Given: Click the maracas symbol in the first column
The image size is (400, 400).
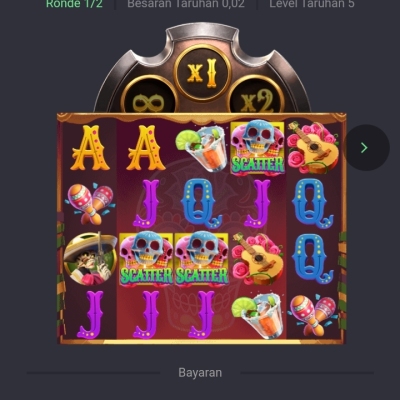Looking at the screenshot, I should click(x=90, y=204).
